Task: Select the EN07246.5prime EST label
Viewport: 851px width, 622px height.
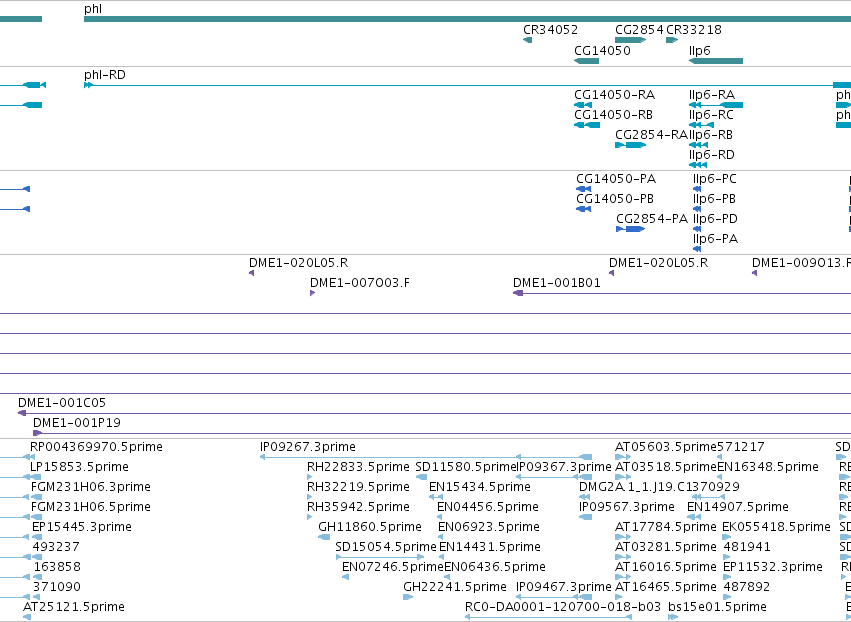Action: (x=393, y=567)
